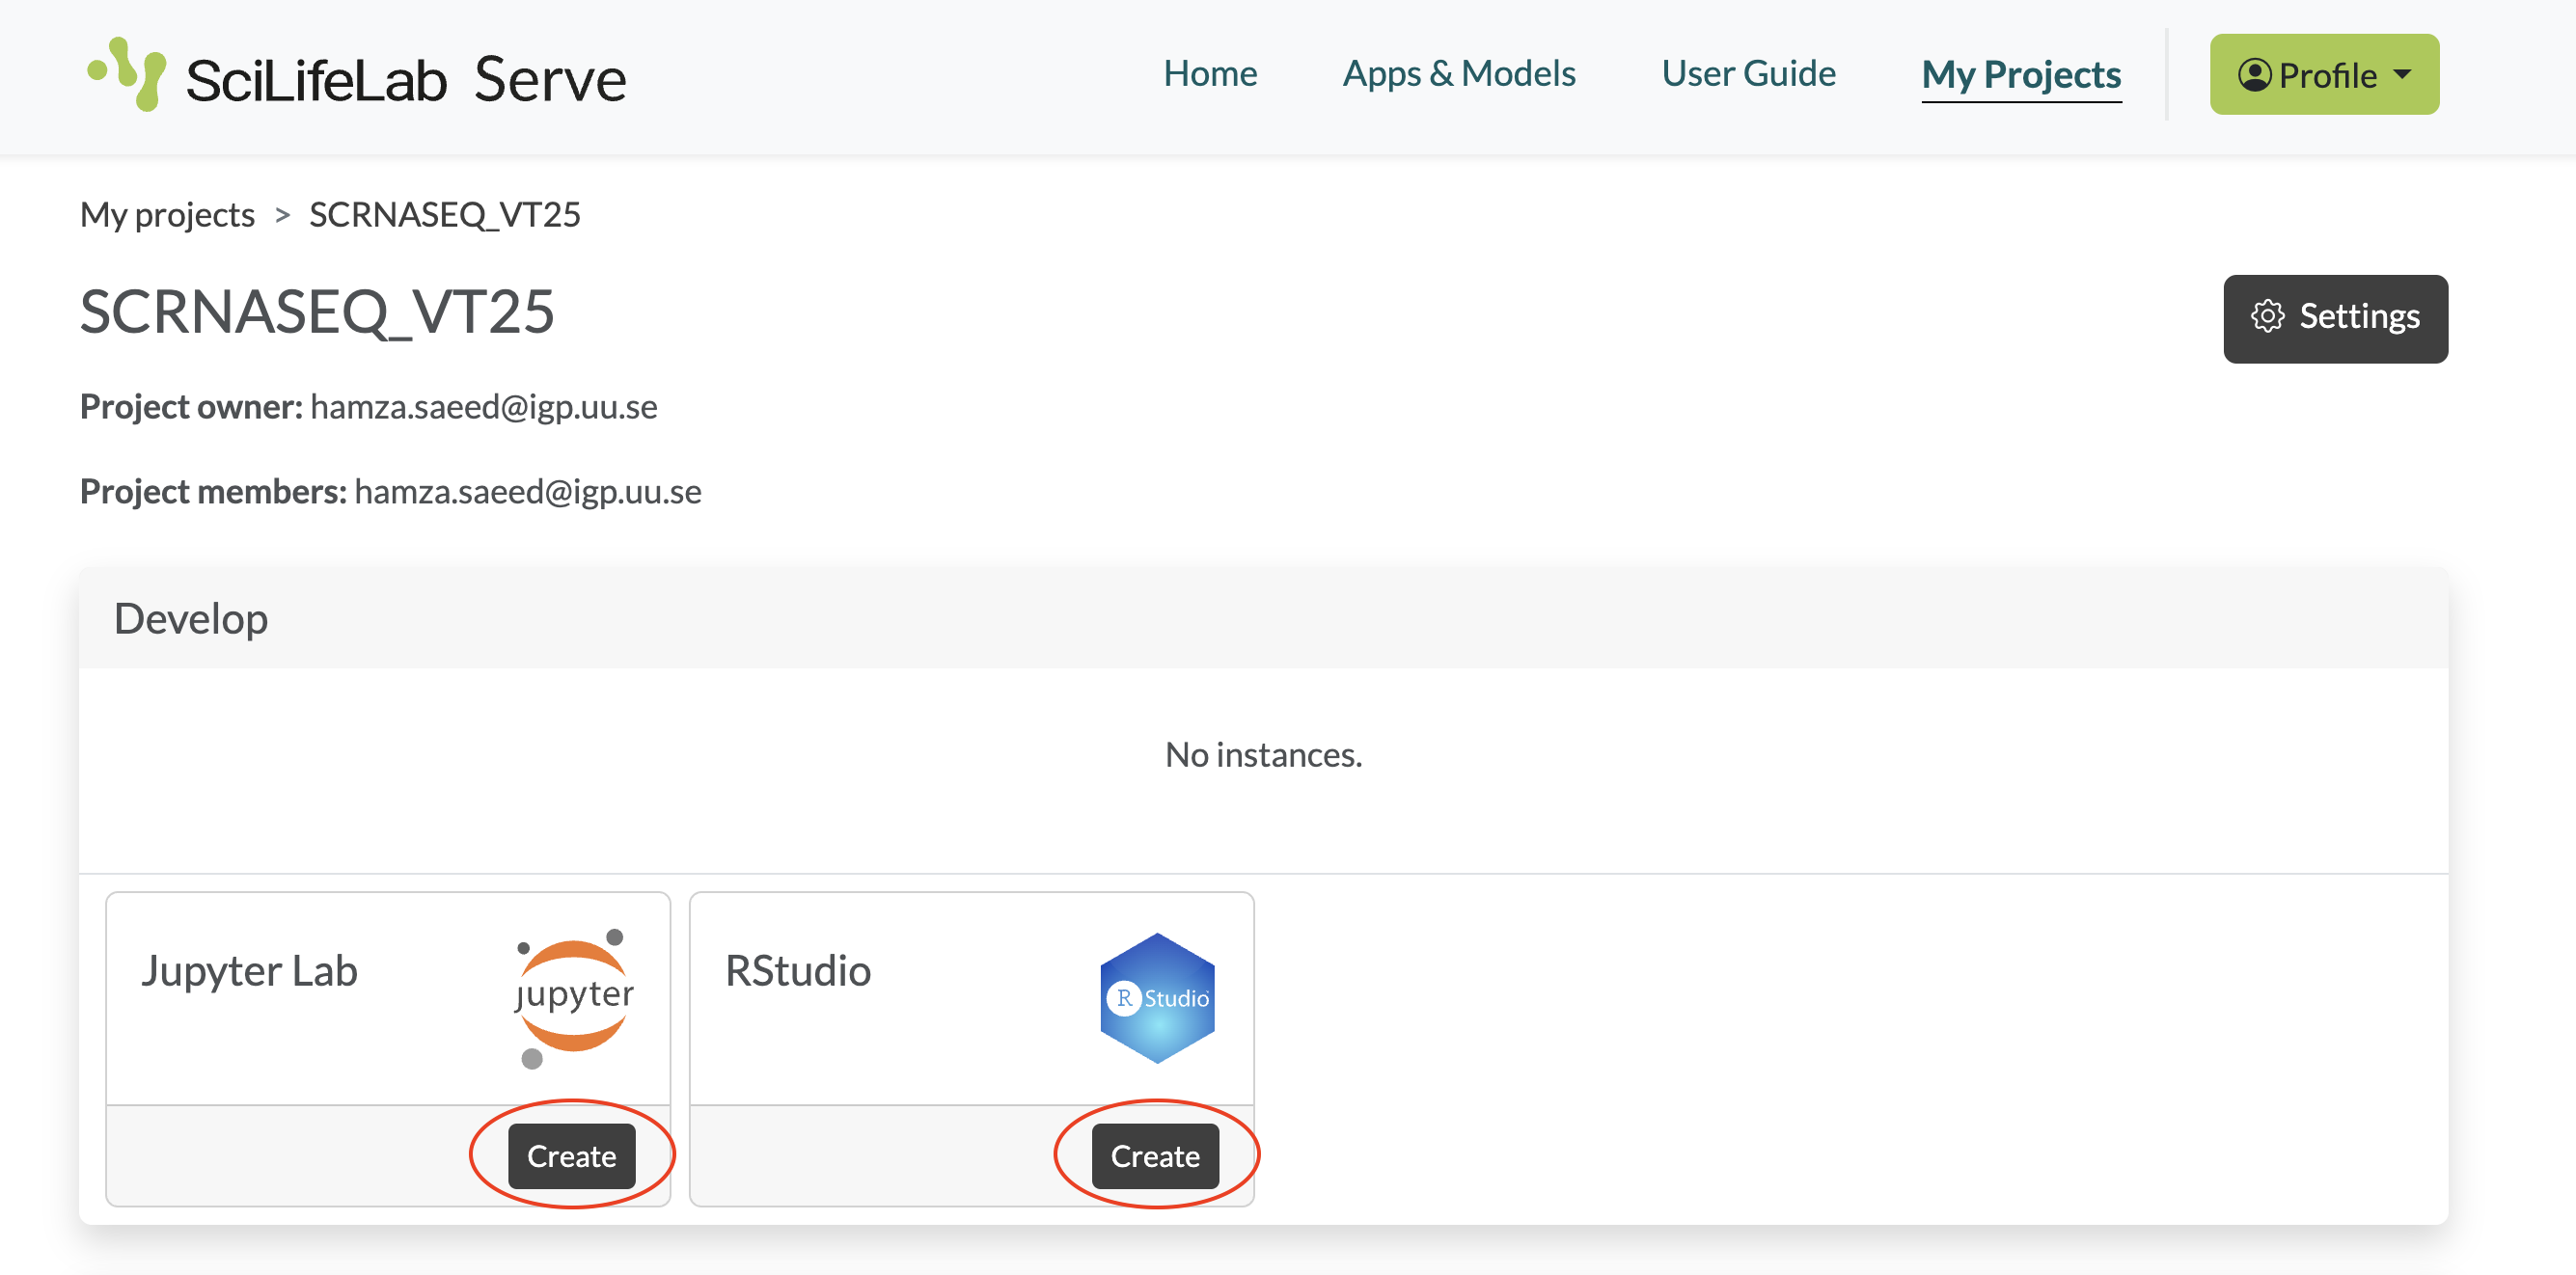Click the SciLifeLab Serve title text

tap(405, 80)
